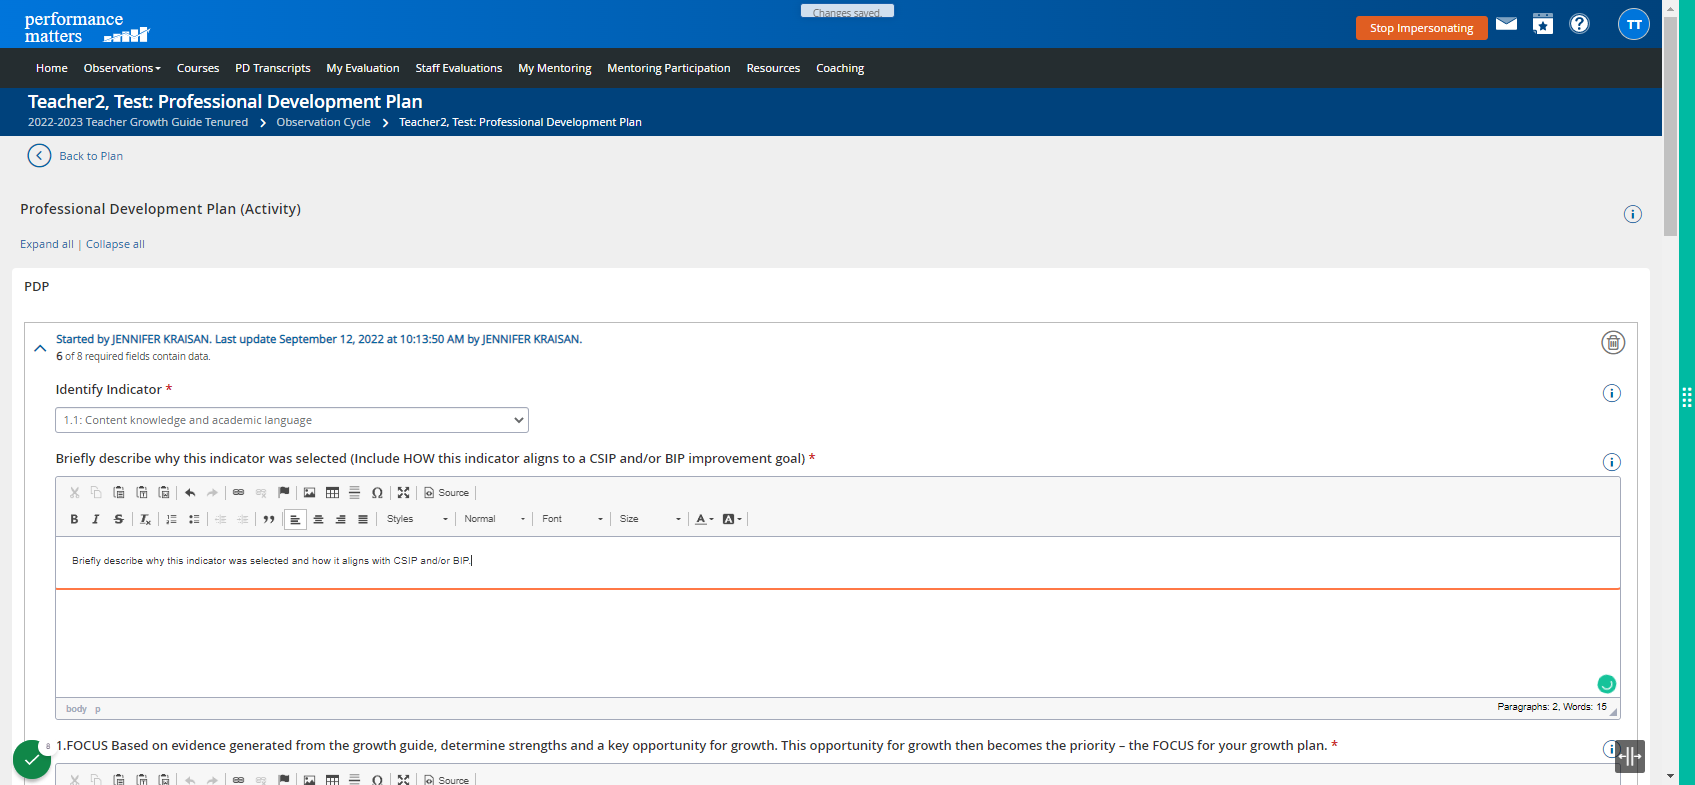Toggle bulleted list in first editor
This screenshot has height=785, width=1695.
coord(194,519)
